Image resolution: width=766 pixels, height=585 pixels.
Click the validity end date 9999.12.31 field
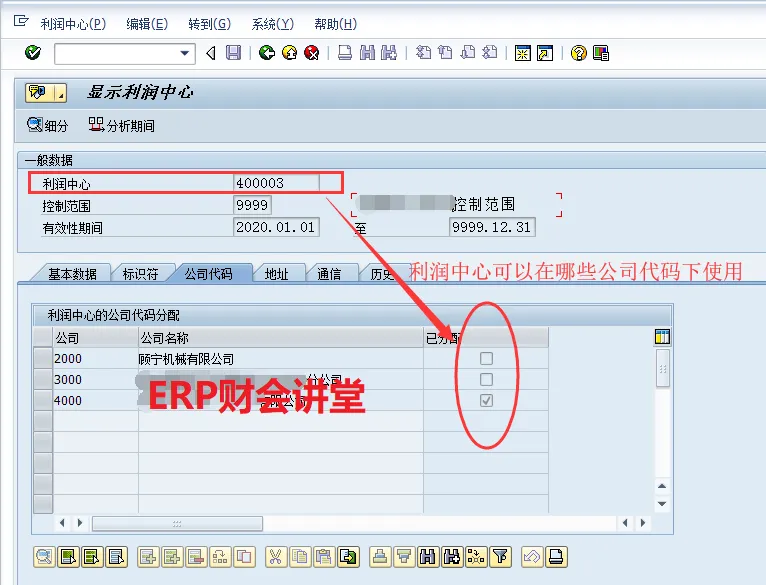pyautogui.click(x=492, y=227)
